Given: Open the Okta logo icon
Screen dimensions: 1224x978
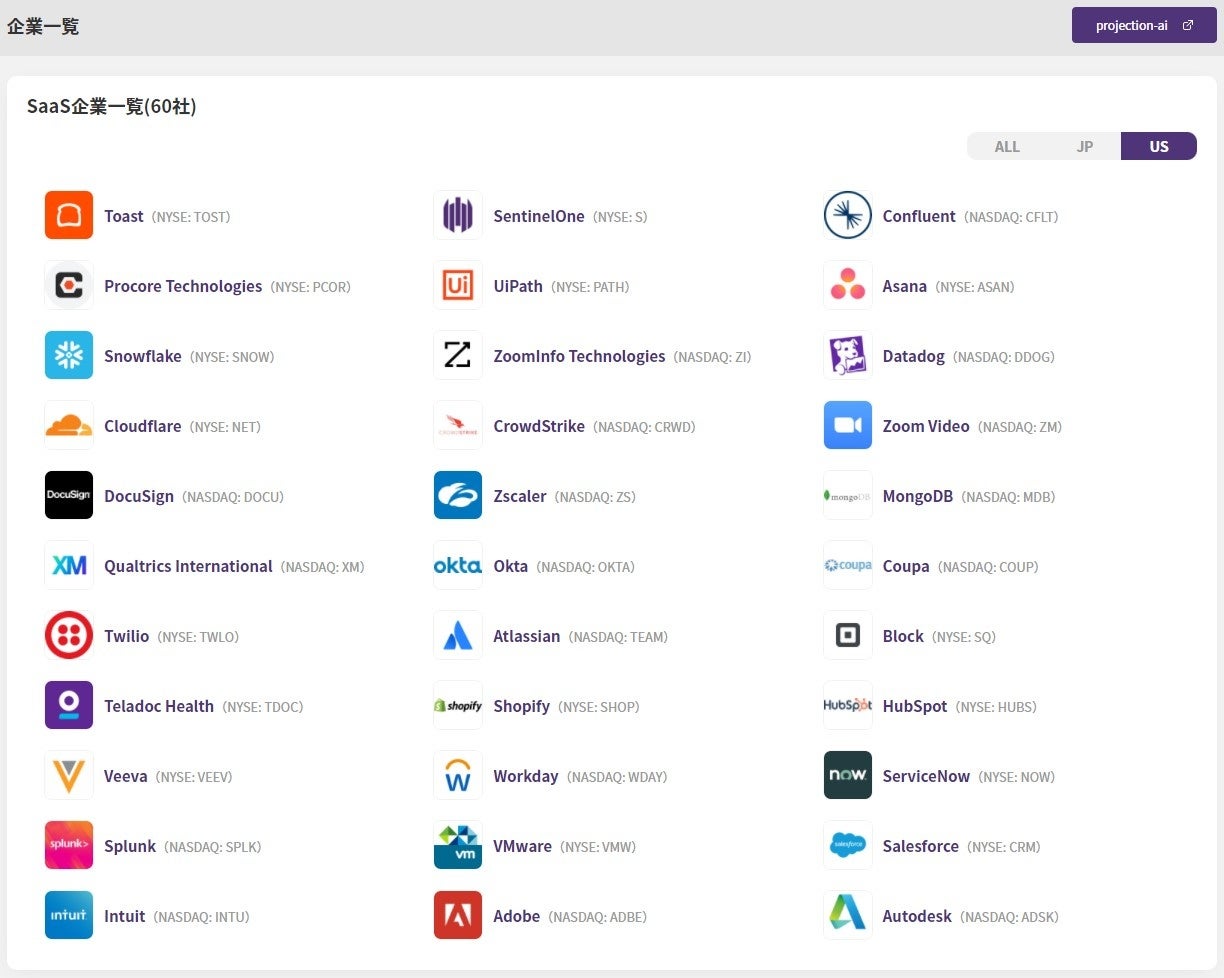Looking at the screenshot, I should (x=458, y=565).
